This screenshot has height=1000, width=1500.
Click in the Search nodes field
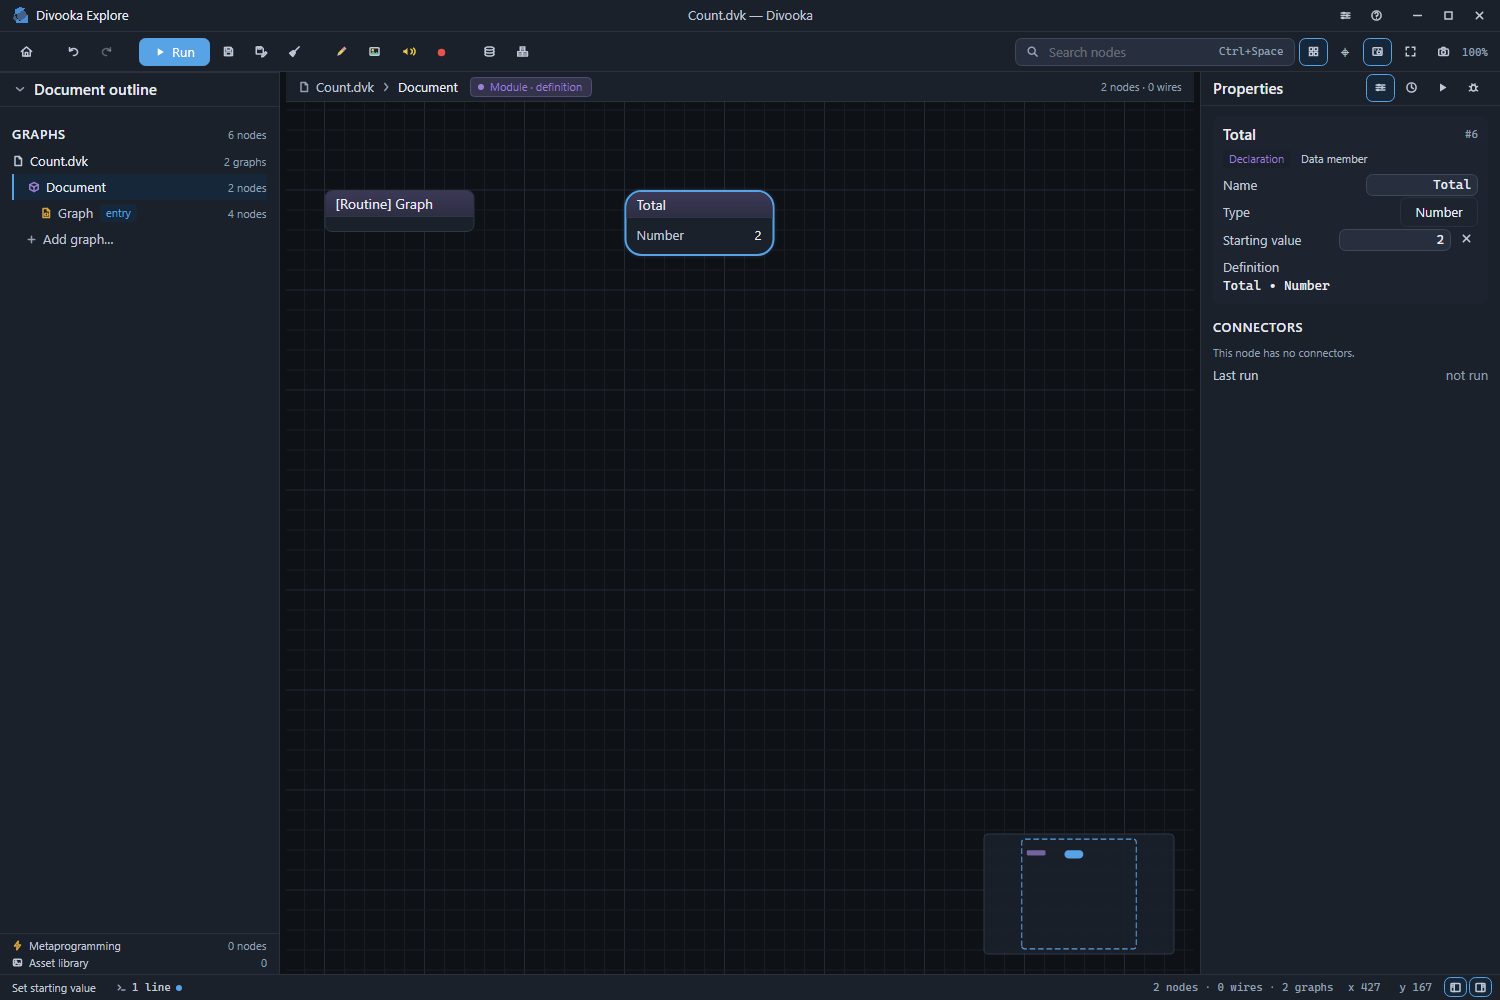tap(1155, 52)
